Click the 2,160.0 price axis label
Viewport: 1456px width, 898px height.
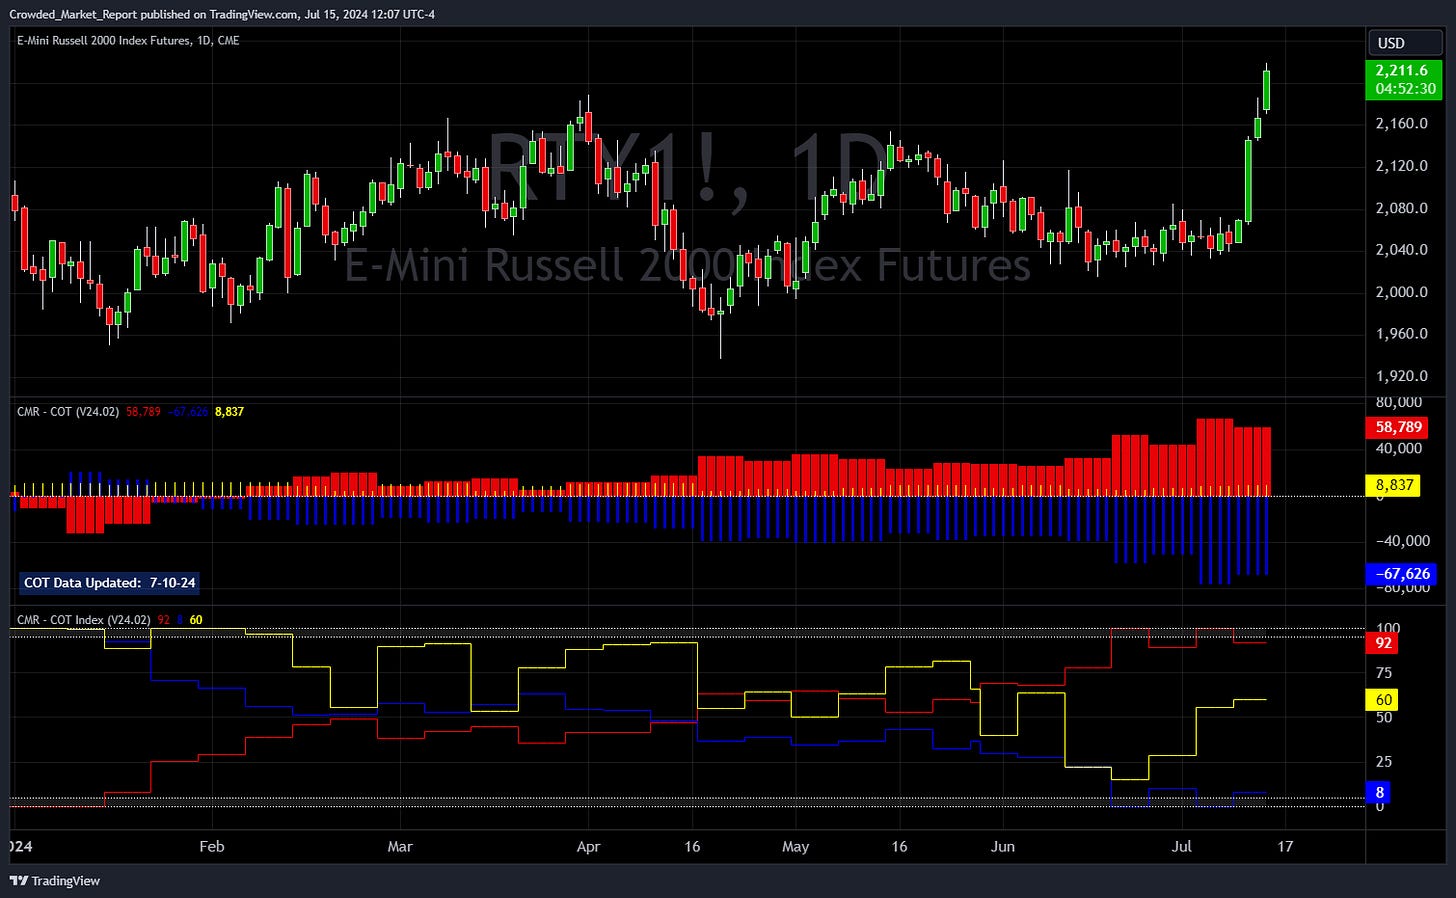pyautogui.click(x=1402, y=124)
